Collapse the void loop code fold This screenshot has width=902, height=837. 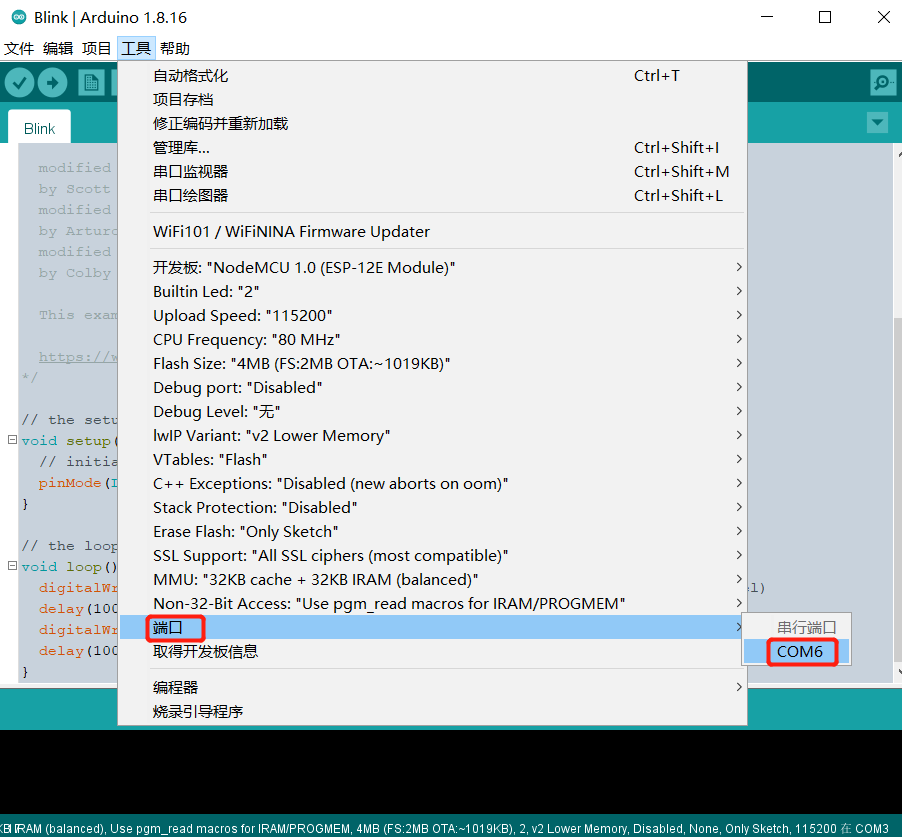point(12,566)
